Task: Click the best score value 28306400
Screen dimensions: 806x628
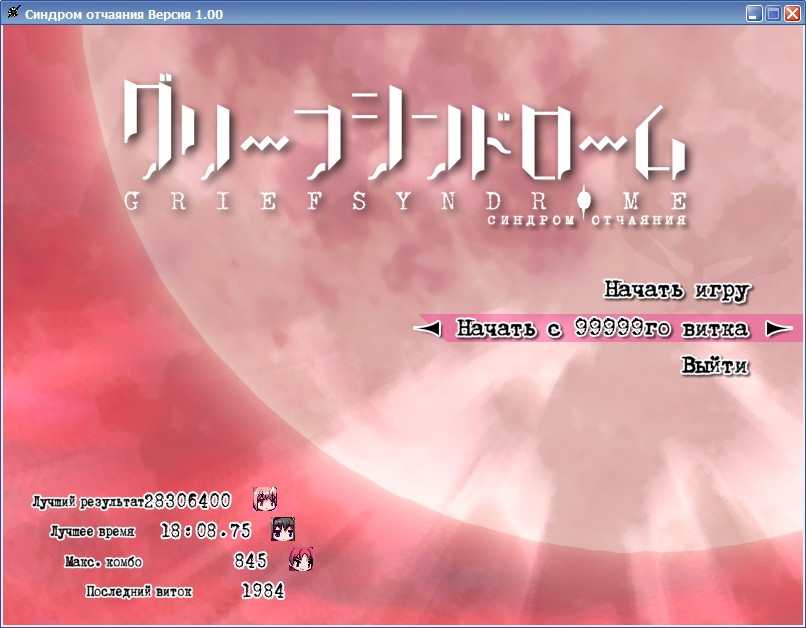Action: 188,501
